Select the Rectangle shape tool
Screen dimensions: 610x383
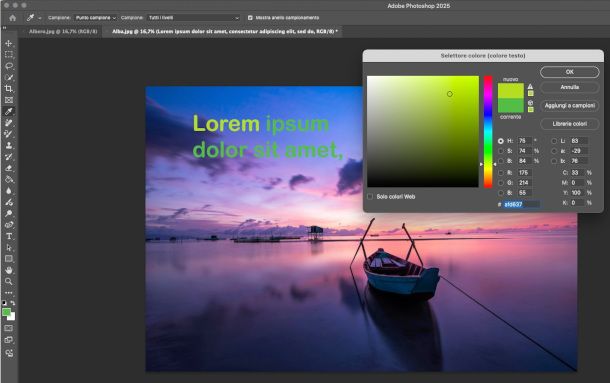point(9,259)
